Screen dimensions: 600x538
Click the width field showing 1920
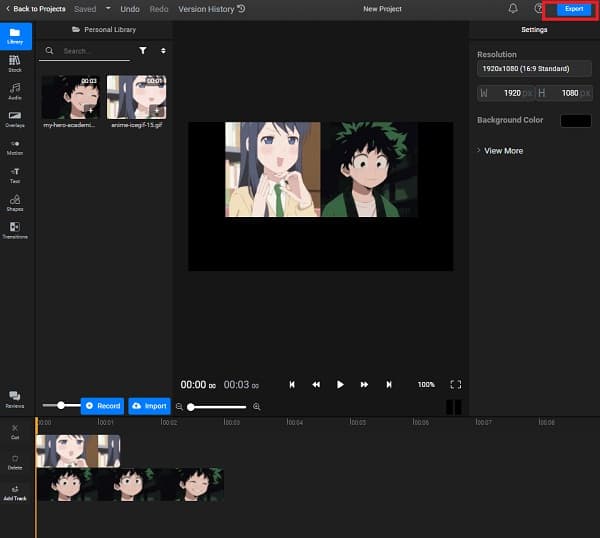coord(505,93)
